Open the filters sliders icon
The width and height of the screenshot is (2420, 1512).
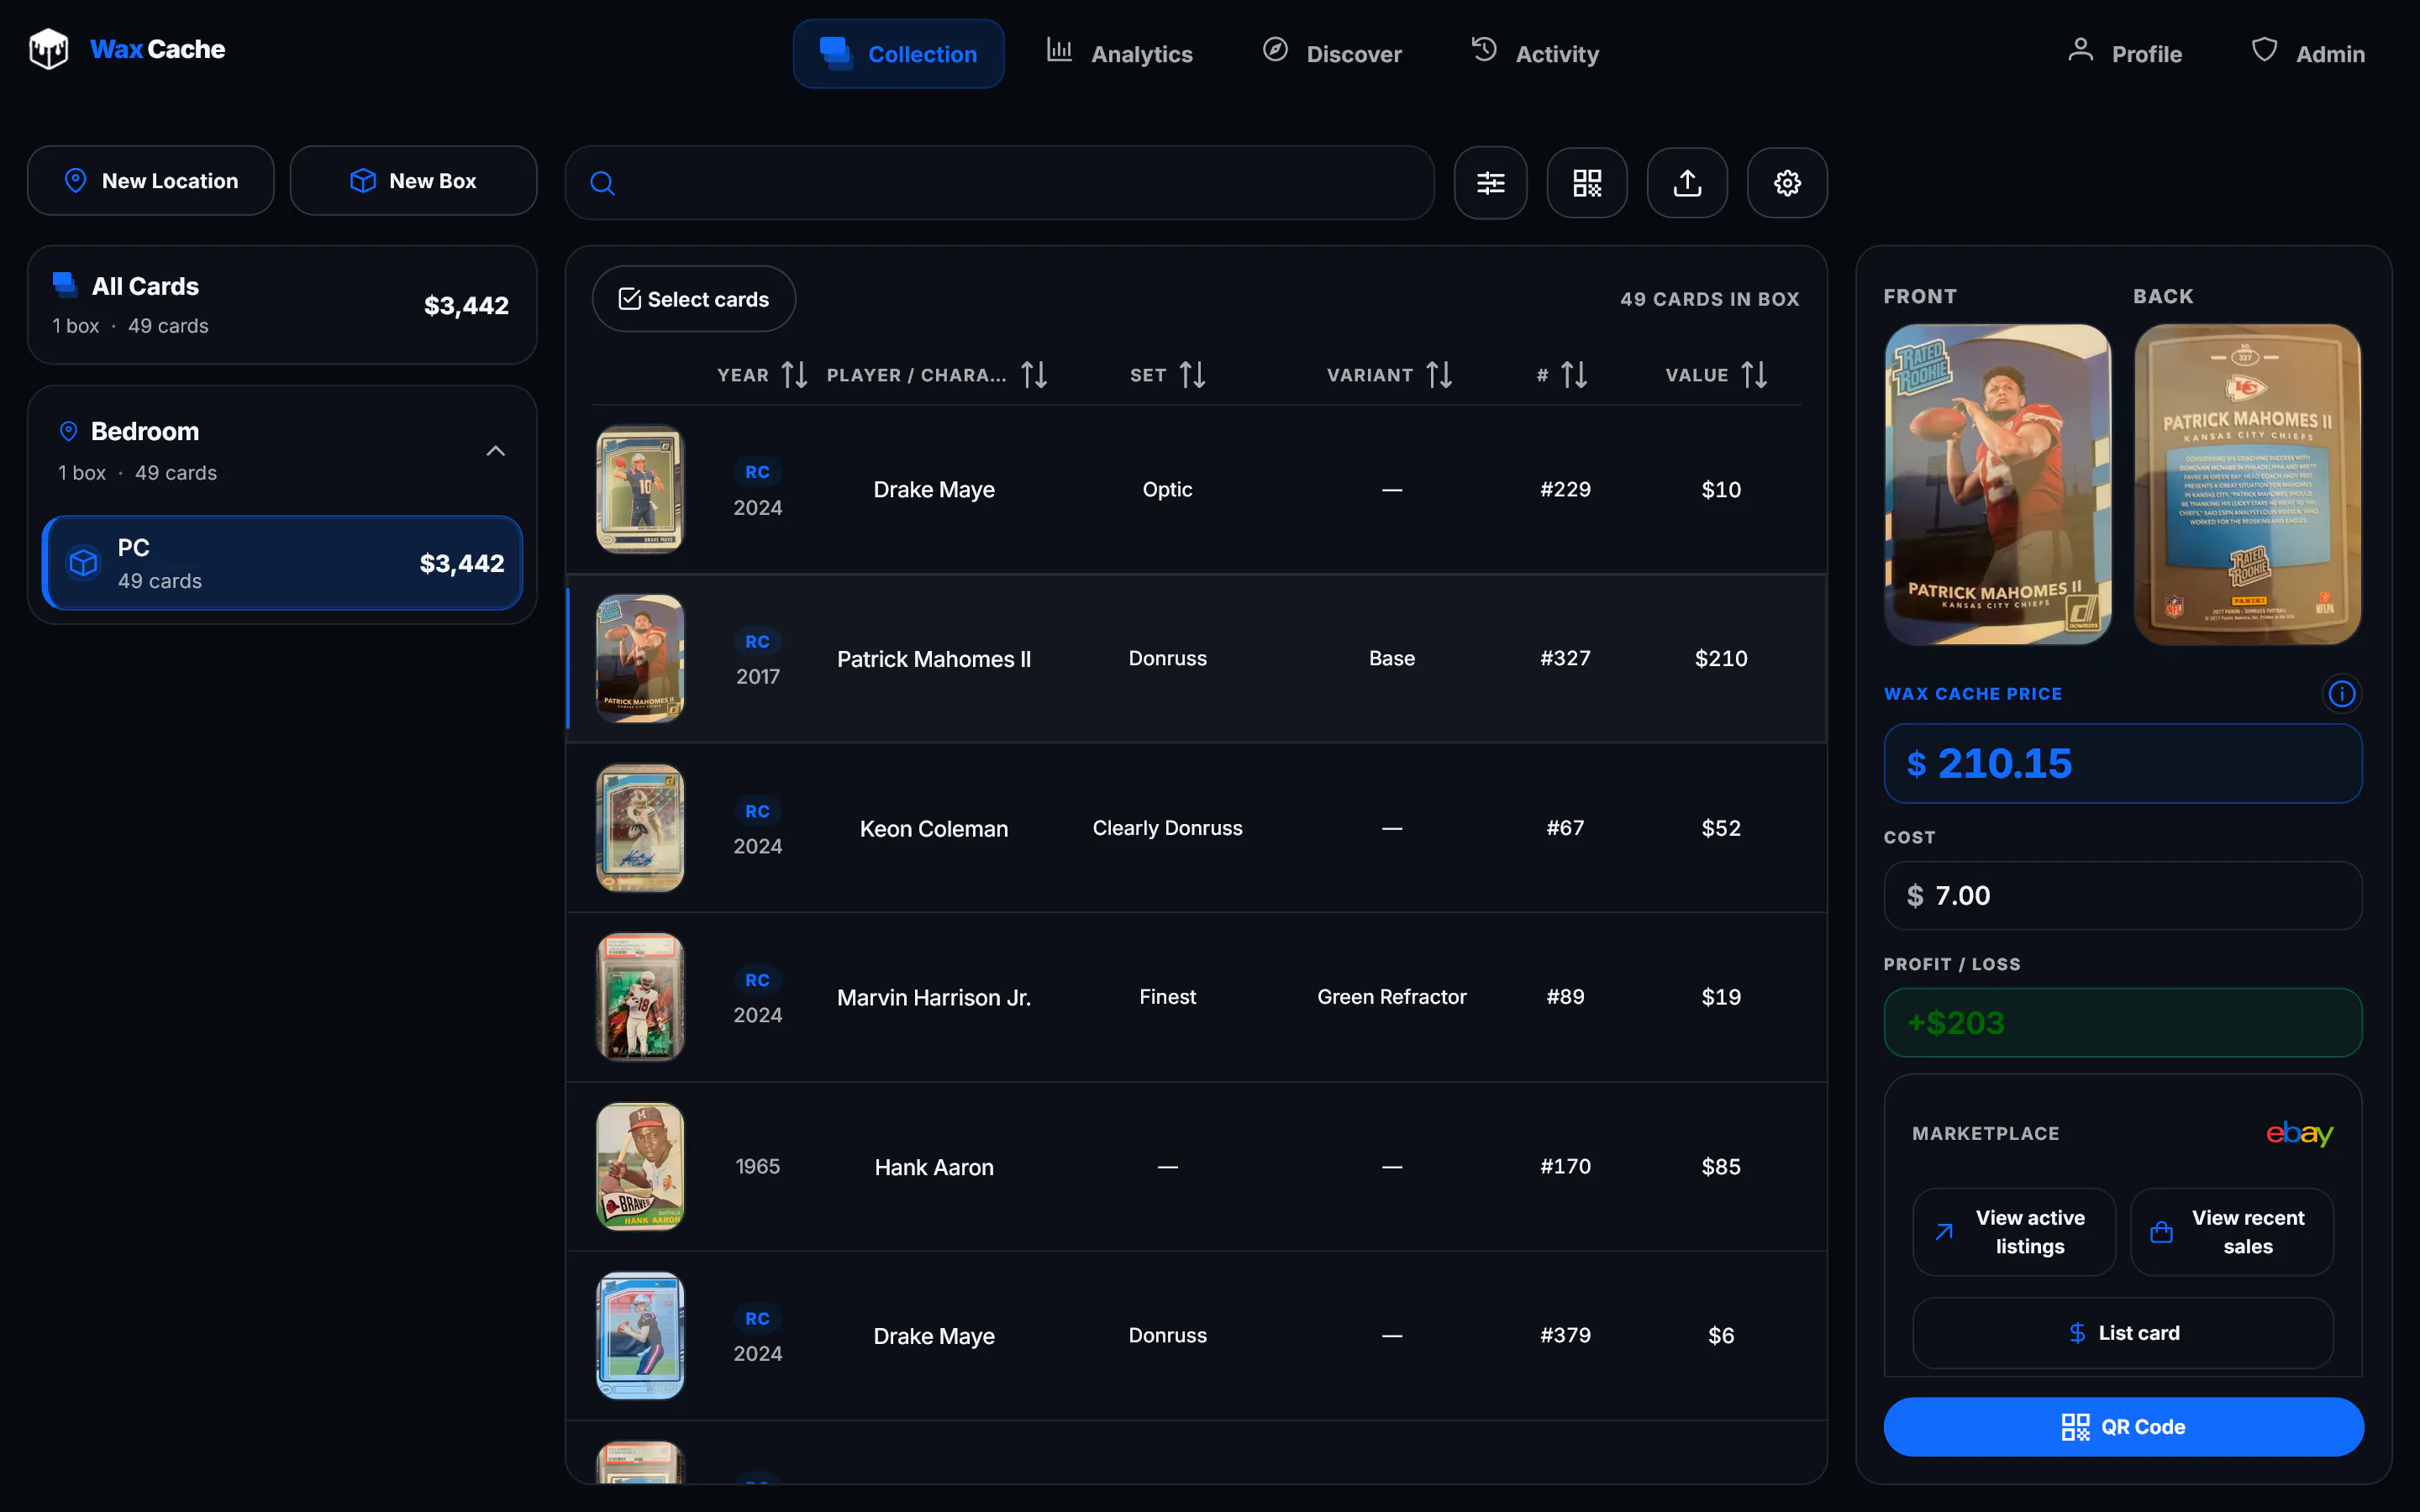click(x=1490, y=183)
